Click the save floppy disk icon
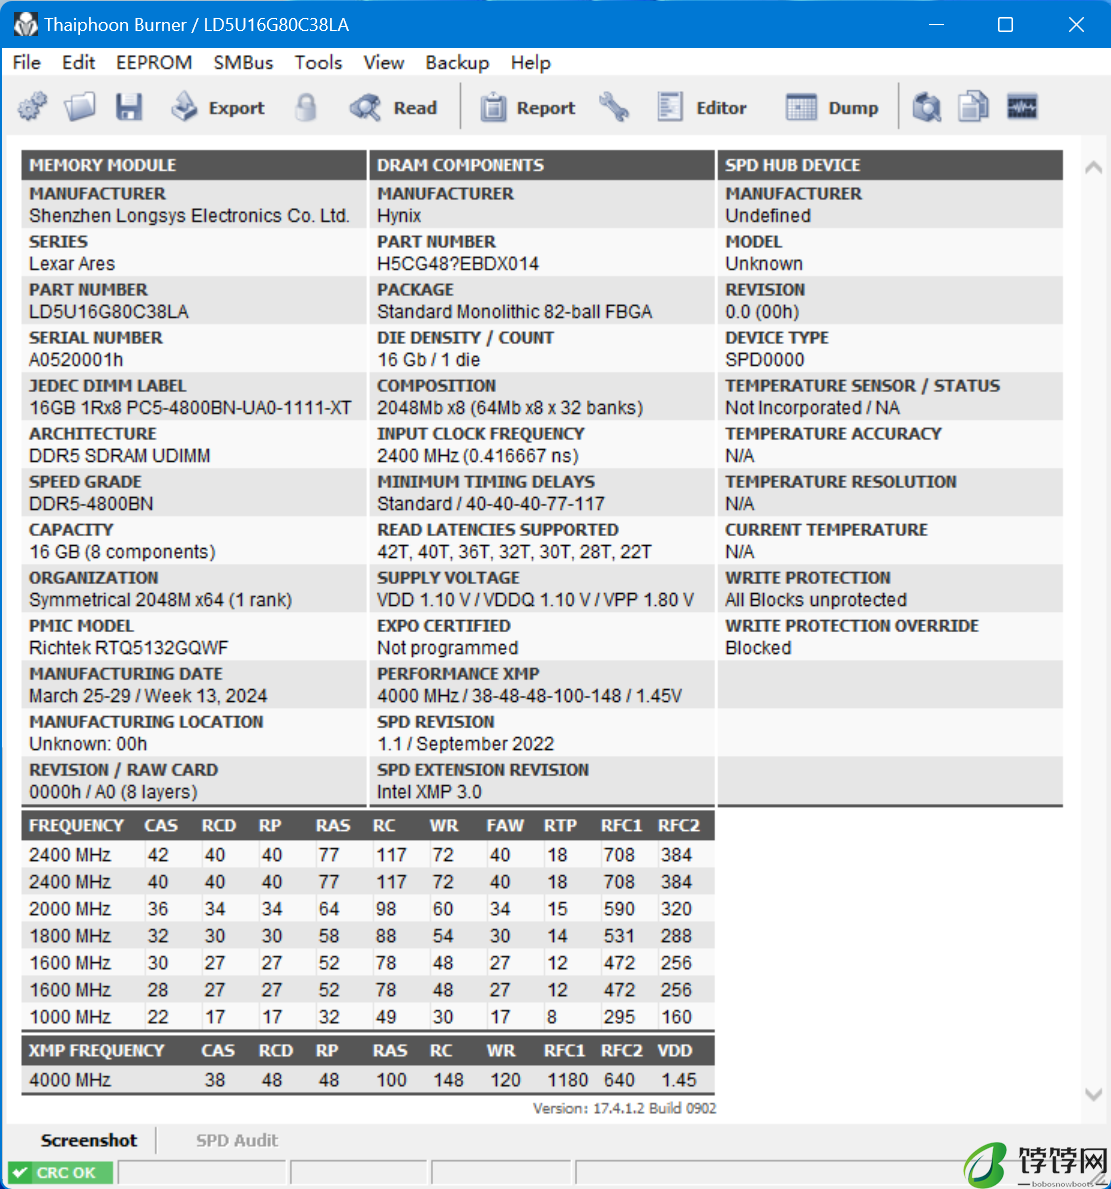This screenshot has height=1189, width=1111. tap(129, 107)
